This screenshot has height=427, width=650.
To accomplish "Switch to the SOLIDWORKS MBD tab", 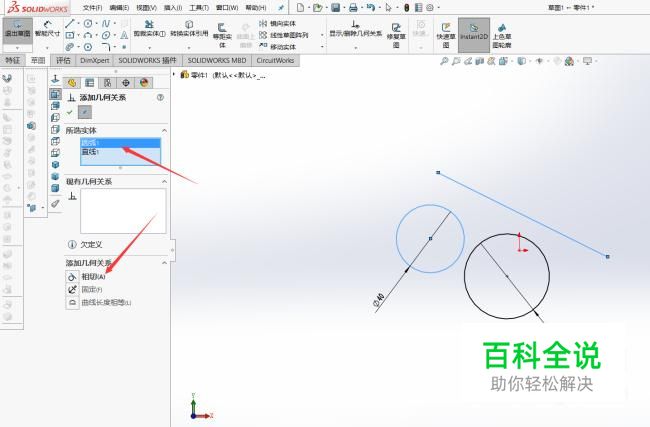I will pyautogui.click(x=217, y=61).
